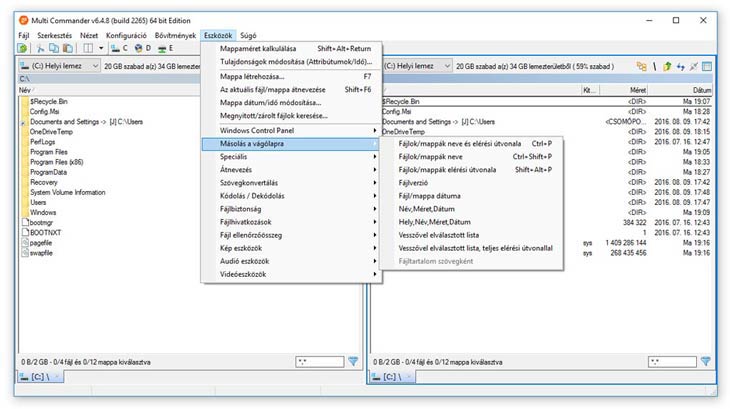Viewport: 730px width, 409px height.
Task: Select Fájlverzió in the clipboard submenu
Action: point(412,183)
